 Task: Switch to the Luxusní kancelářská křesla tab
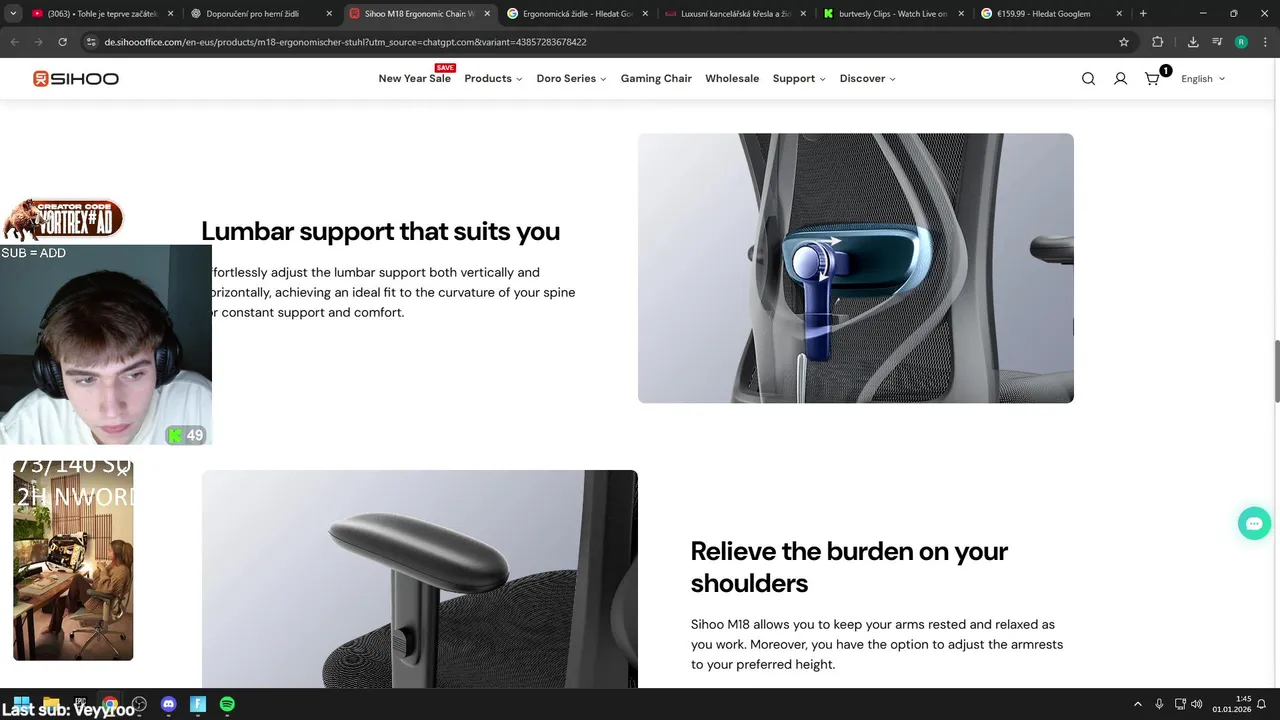click(x=735, y=14)
